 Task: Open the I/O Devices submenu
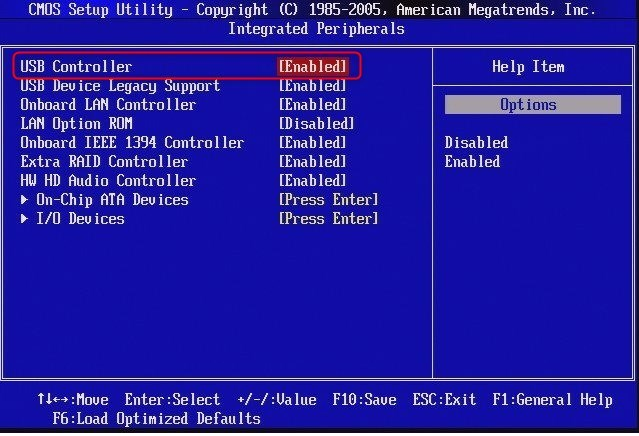(x=80, y=219)
